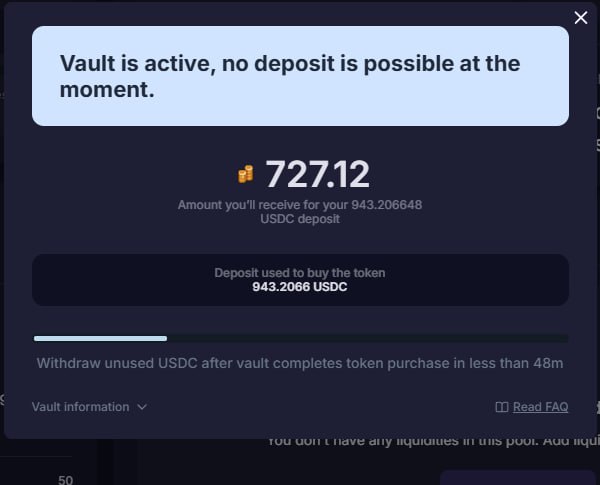Viewport: 600px width, 485px height.
Task: Close the vault dialog using the X
Action: tap(580, 18)
